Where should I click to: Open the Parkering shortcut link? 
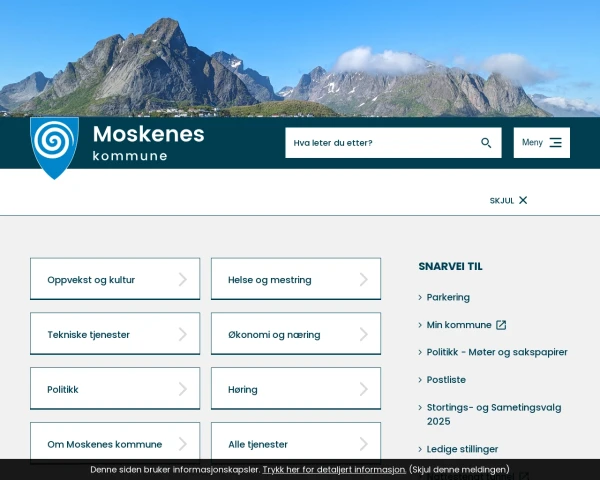click(x=448, y=297)
